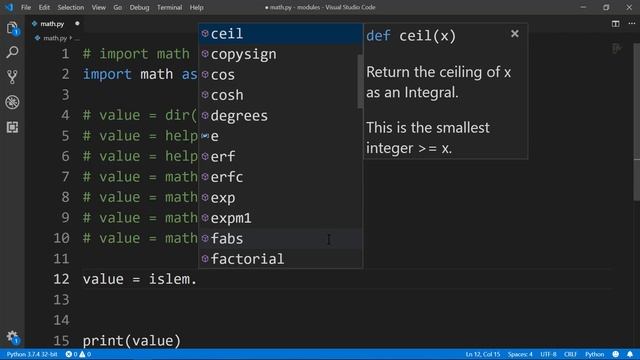Open the editor more actions ellipsis
This screenshot has width=640, height=360.
pyautogui.click(x=631, y=24)
